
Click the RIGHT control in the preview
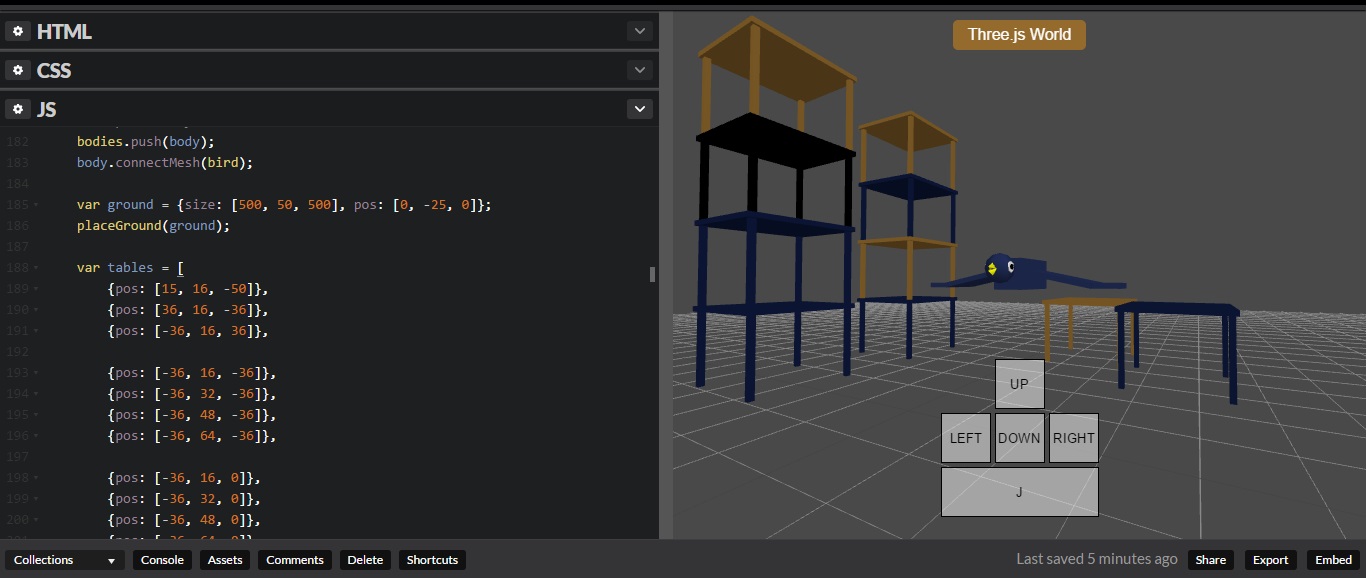point(1073,438)
